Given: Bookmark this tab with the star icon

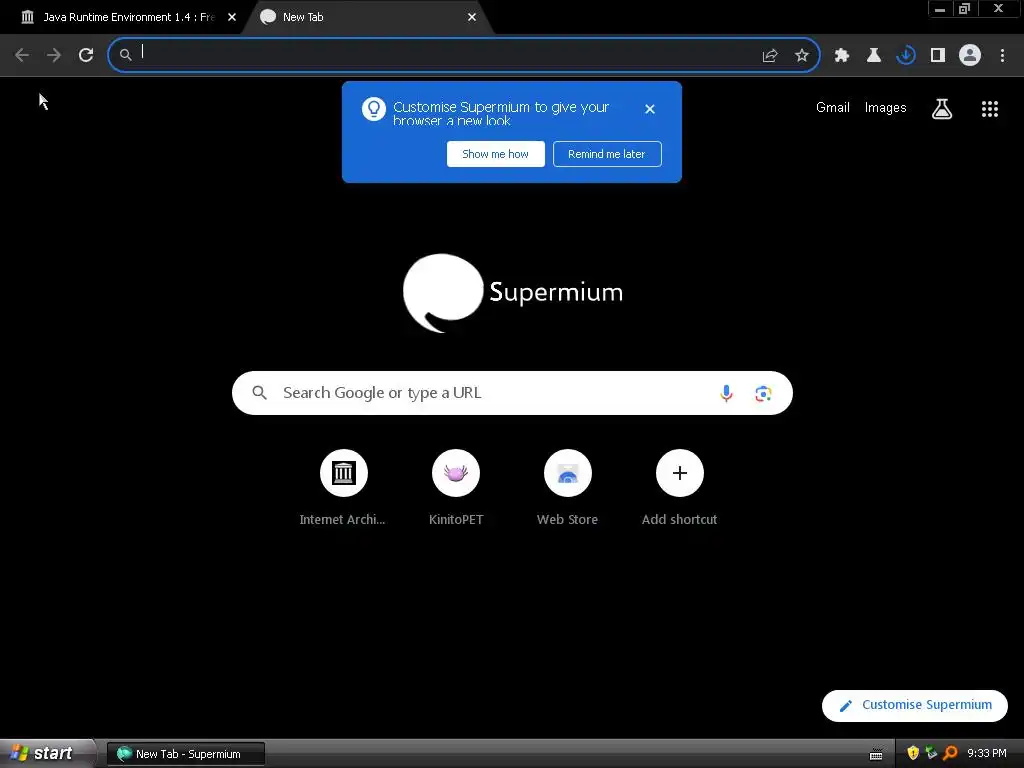Looking at the screenshot, I should pyautogui.click(x=802, y=56).
